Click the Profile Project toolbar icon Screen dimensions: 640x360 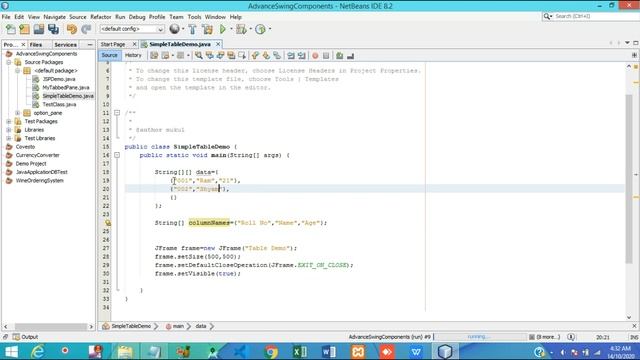[260, 29]
